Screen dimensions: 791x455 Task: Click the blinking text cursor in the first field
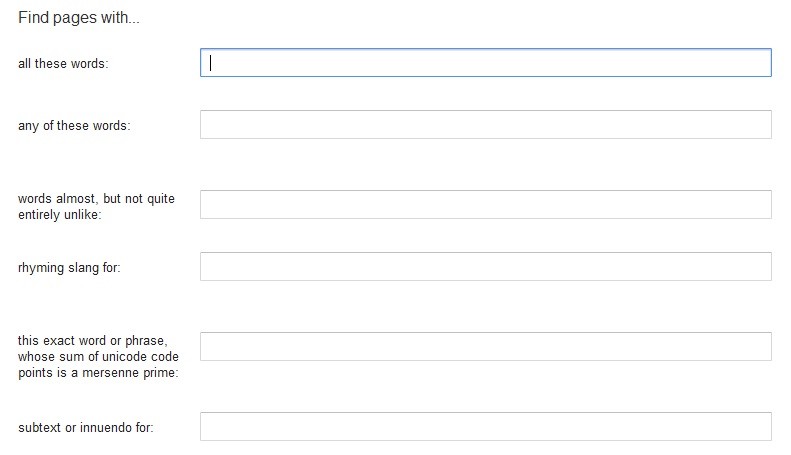[x=211, y=63]
